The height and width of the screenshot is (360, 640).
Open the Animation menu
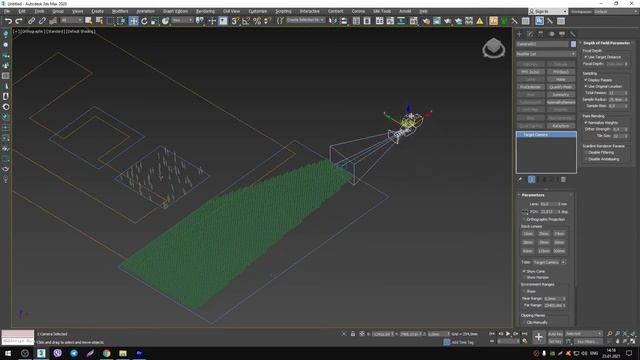[x=145, y=11]
